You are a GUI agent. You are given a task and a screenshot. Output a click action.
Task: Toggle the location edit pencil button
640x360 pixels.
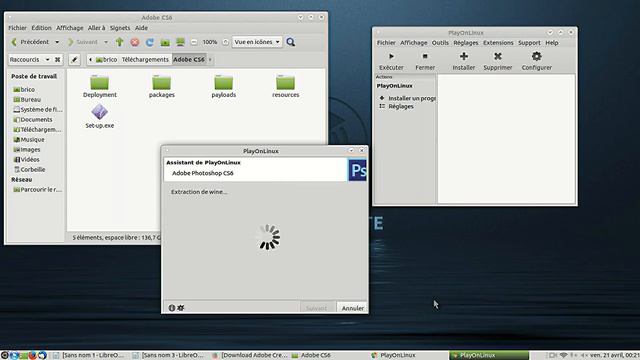click(x=74, y=60)
